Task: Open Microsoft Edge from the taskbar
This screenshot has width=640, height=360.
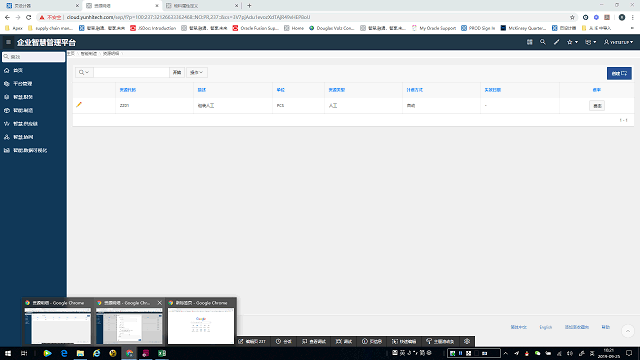Action: 64,353
